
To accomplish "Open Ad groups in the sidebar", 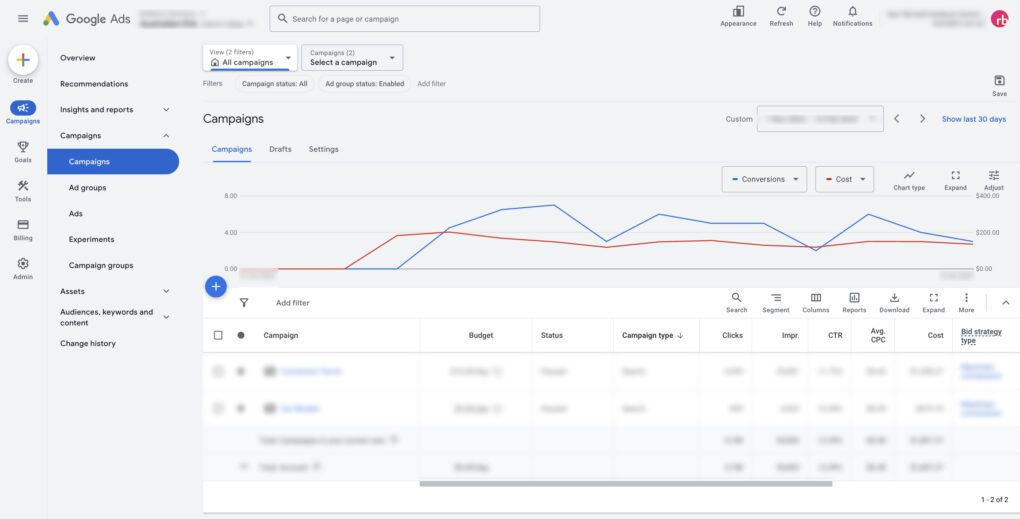I will click(87, 188).
